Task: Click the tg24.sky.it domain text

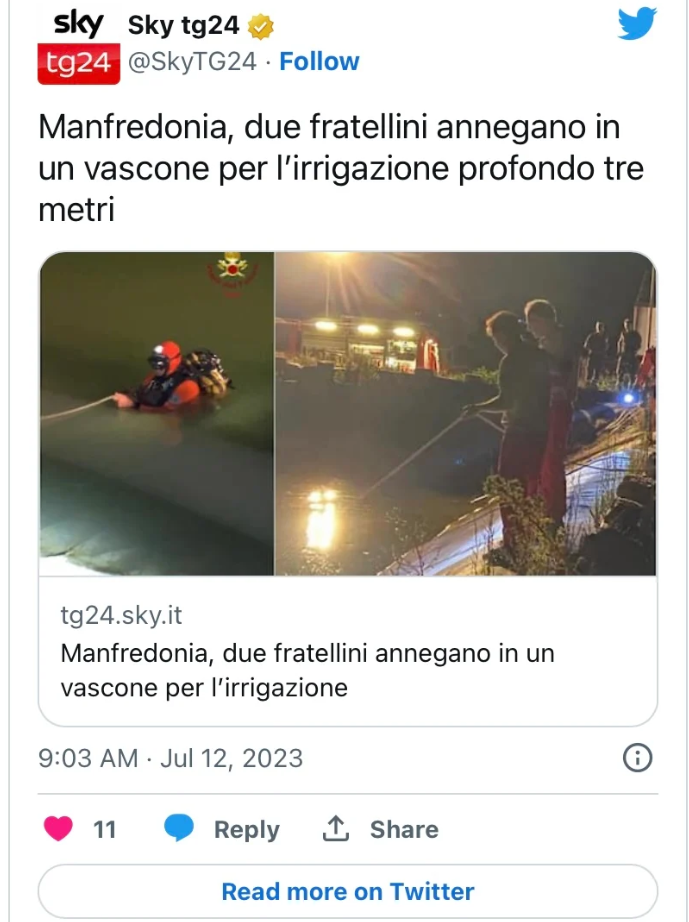Action: point(121,616)
